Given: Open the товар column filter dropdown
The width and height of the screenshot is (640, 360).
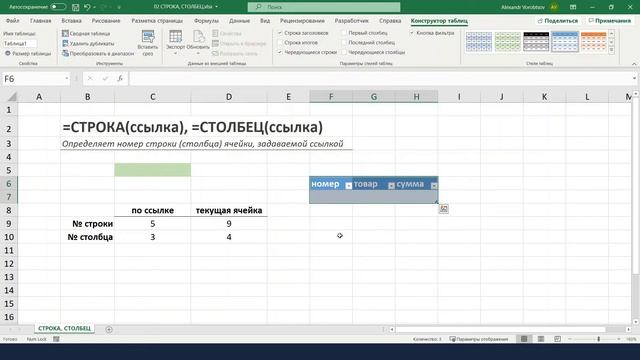Looking at the screenshot, I should pyautogui.click(x=391, y=186).
